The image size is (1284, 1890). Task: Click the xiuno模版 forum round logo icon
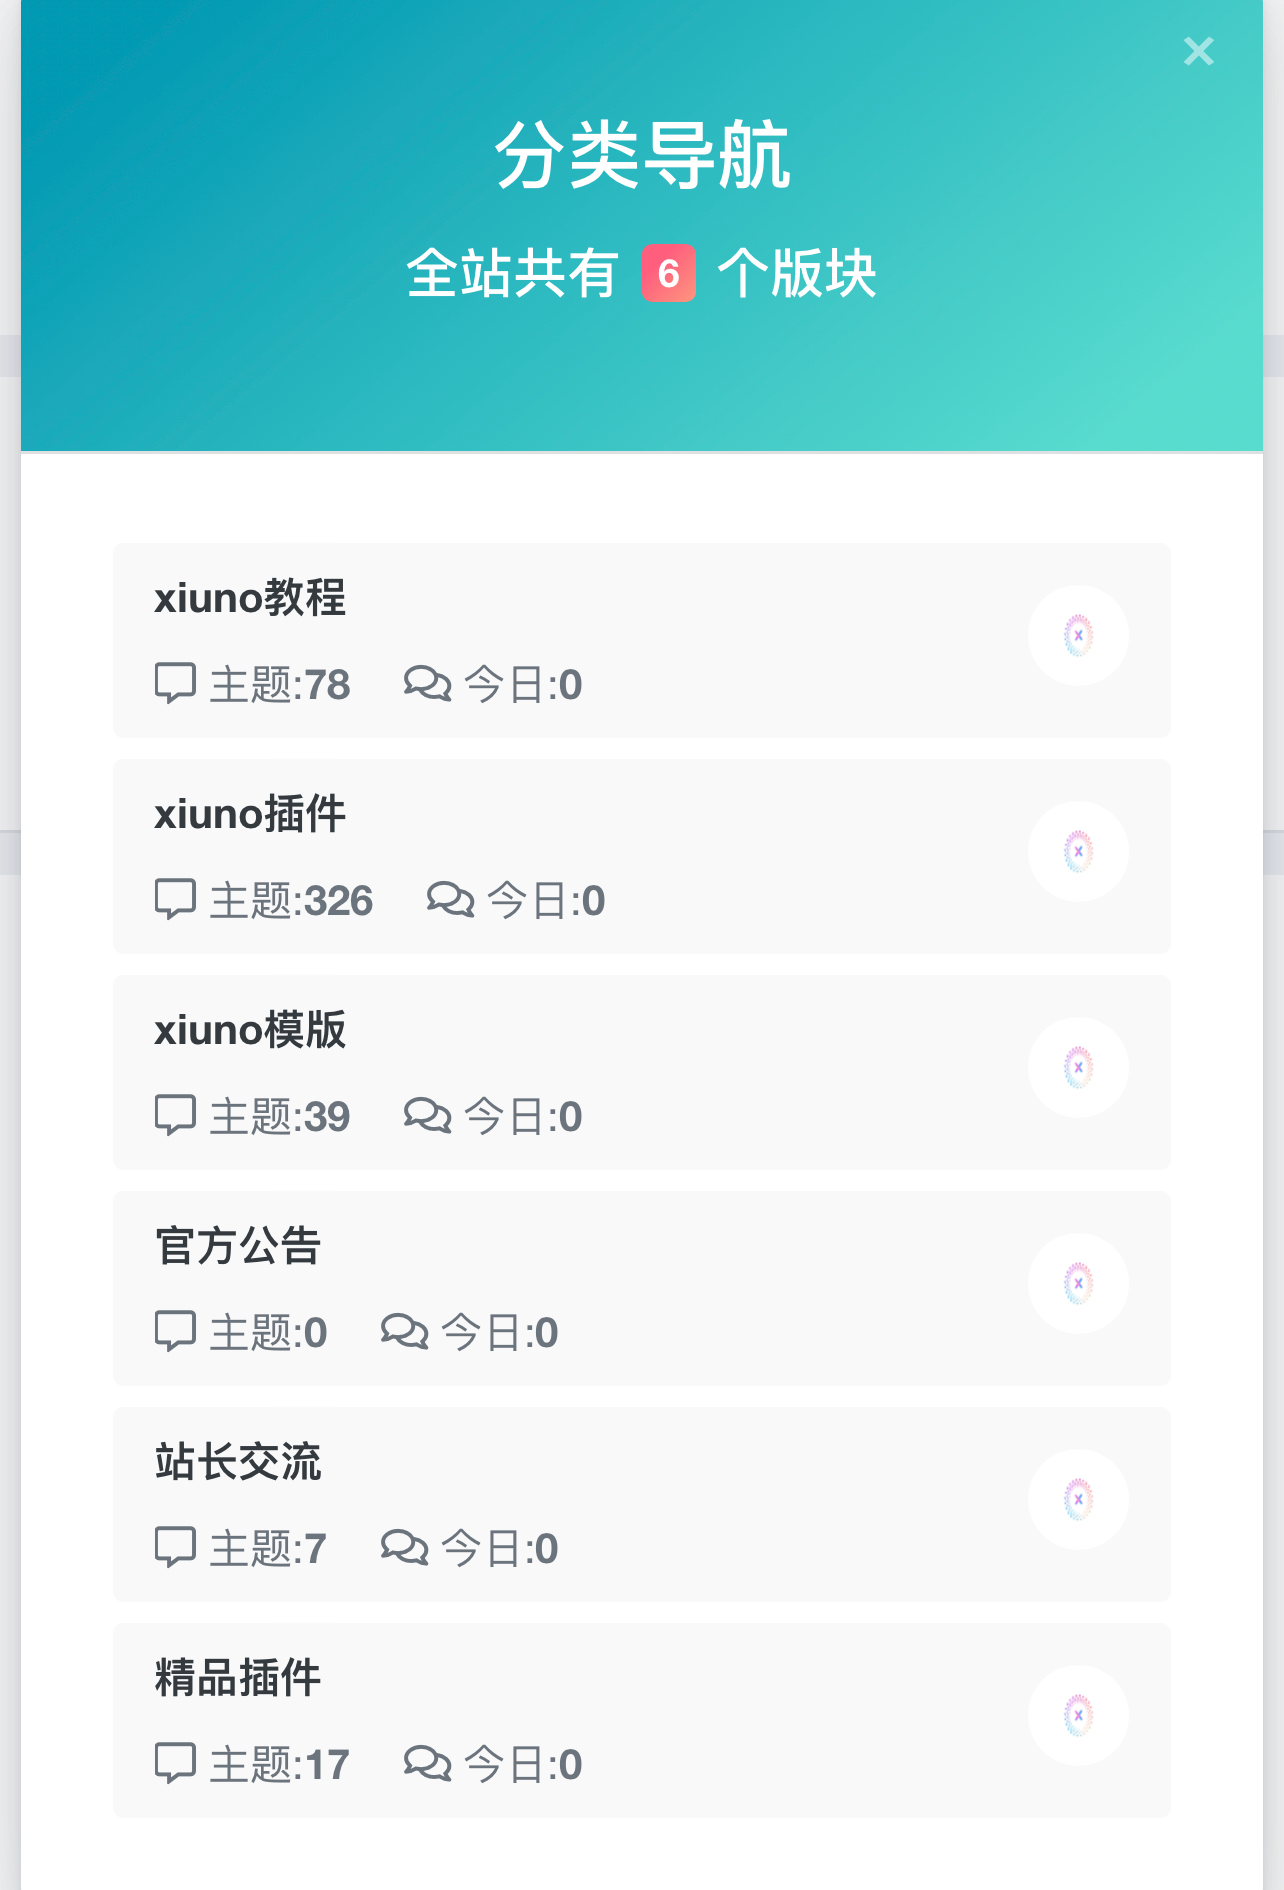(x=1078, y=1068)
